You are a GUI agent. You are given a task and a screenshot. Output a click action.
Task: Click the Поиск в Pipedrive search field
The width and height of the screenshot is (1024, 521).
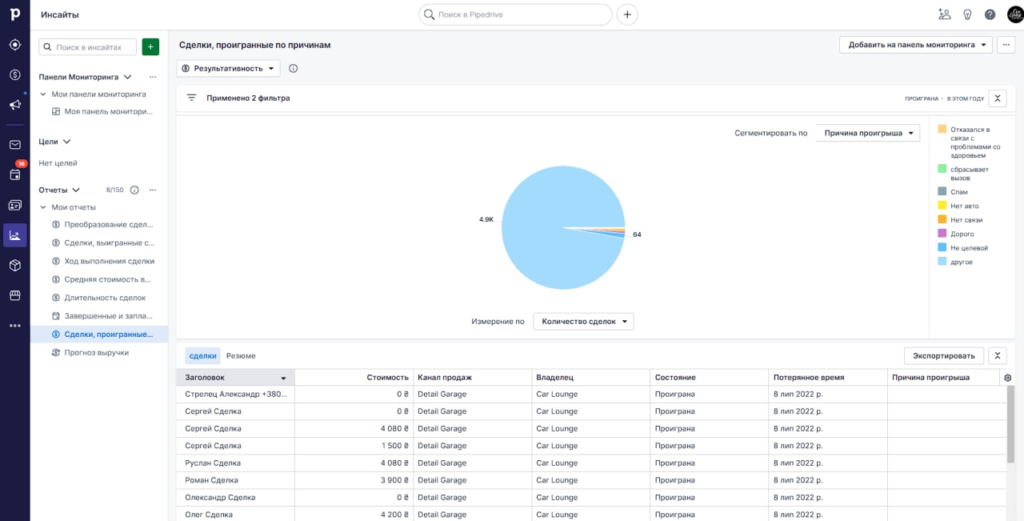[x=515, y=14]
